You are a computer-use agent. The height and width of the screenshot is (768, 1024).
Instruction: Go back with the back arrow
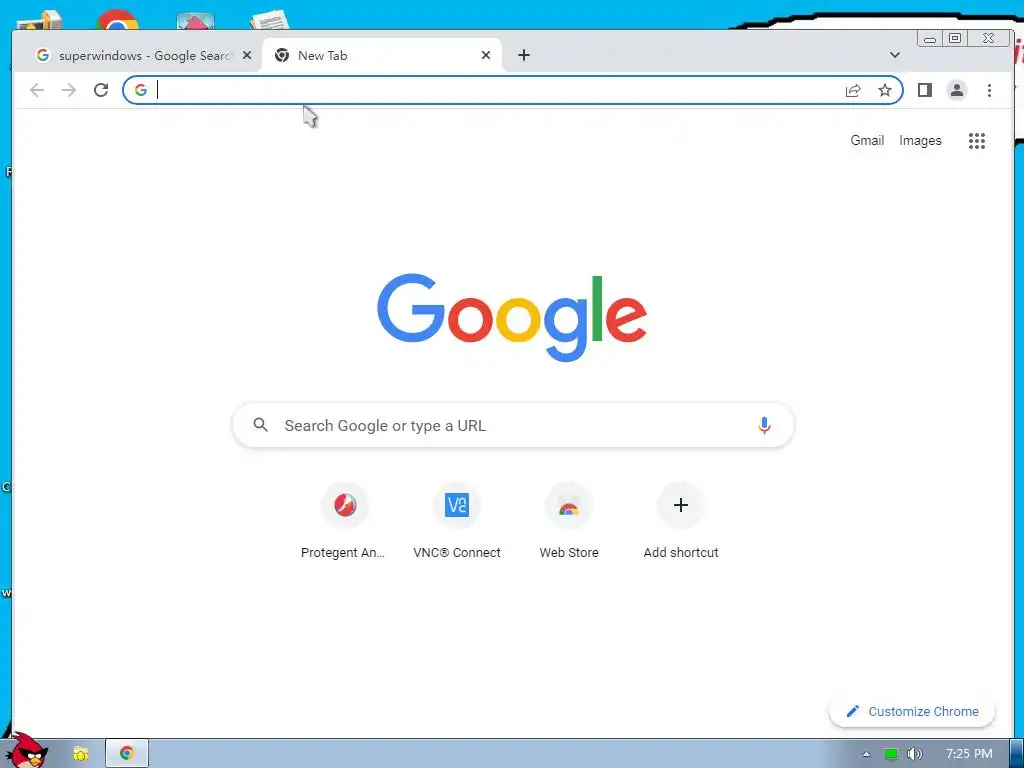coord(37,90)
